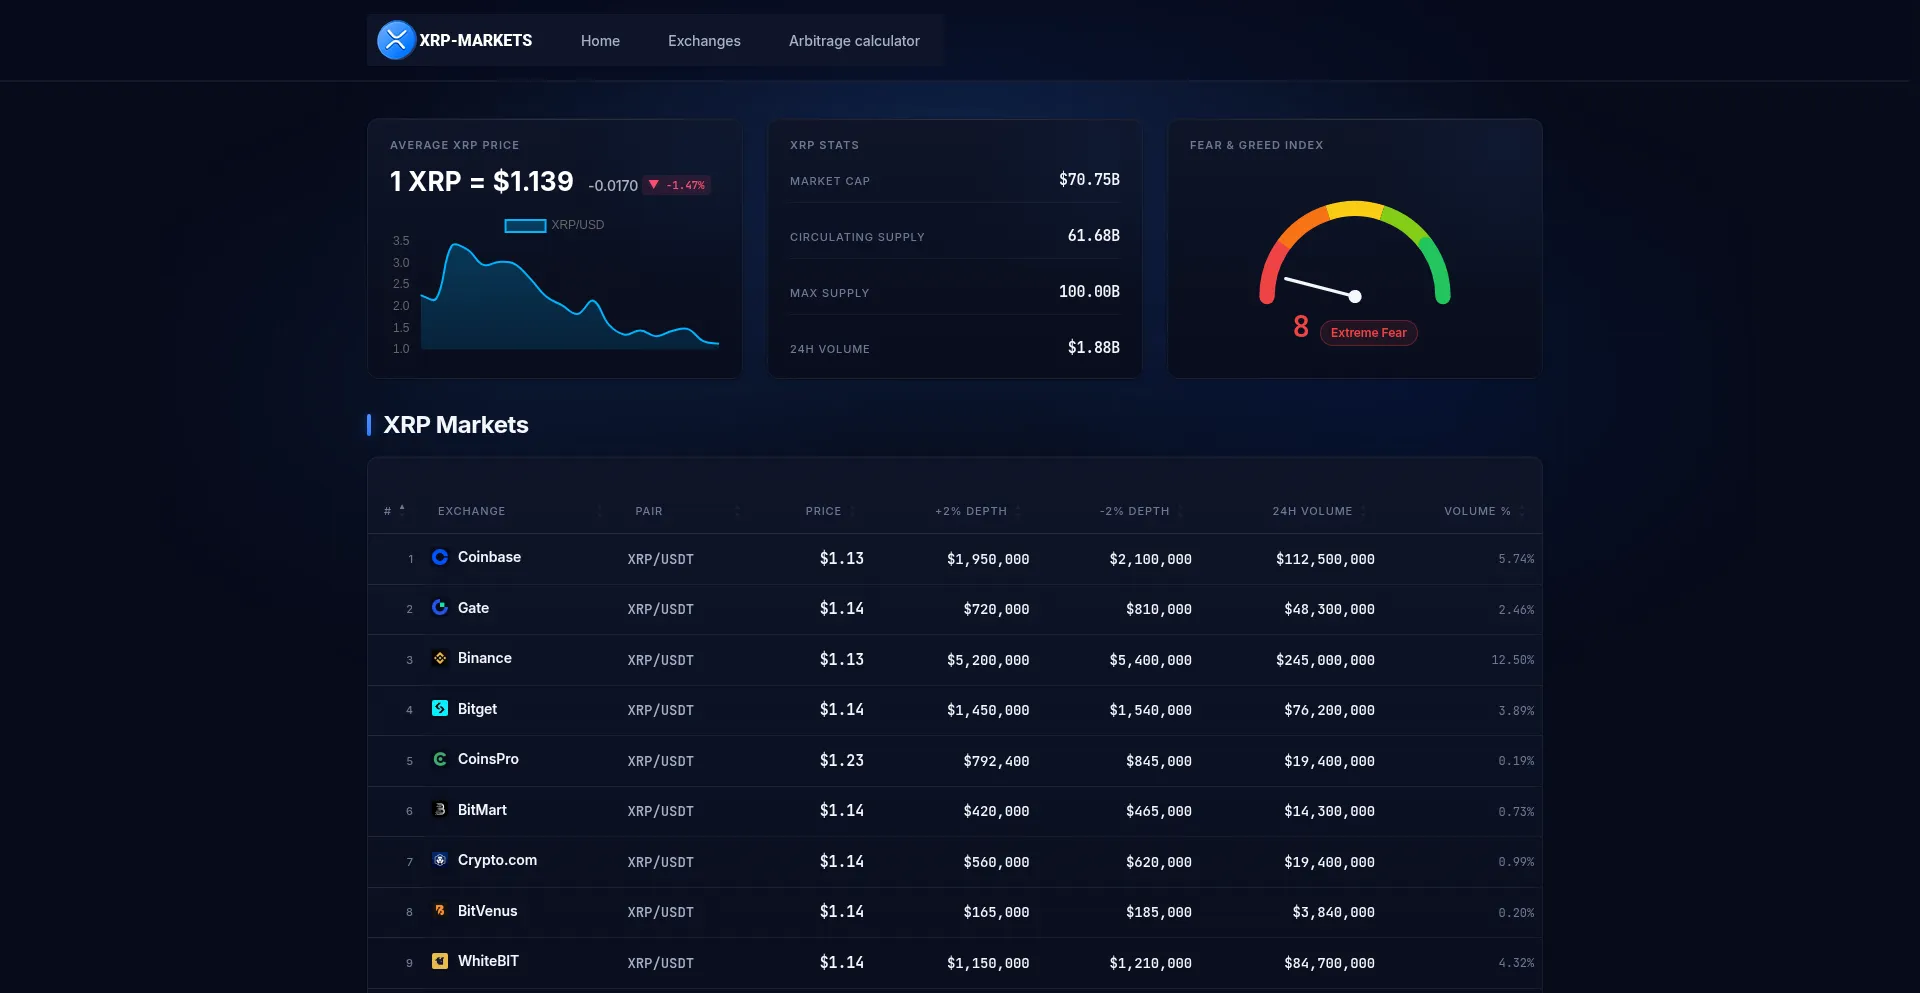Go to the XRP-MARKETS brand title link
The width and height of the screenshot is (1920, 993).
coord(475,40)
